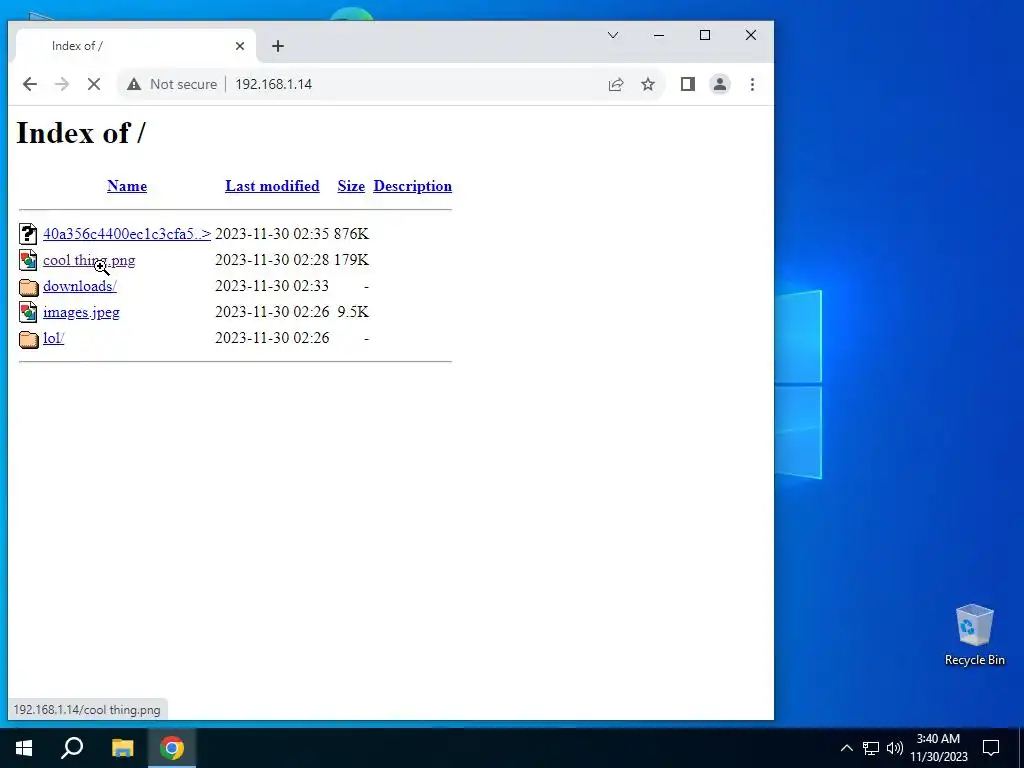Minimize the Chrome window
The image size is (1024, 768).
click(x=659, y=35)
